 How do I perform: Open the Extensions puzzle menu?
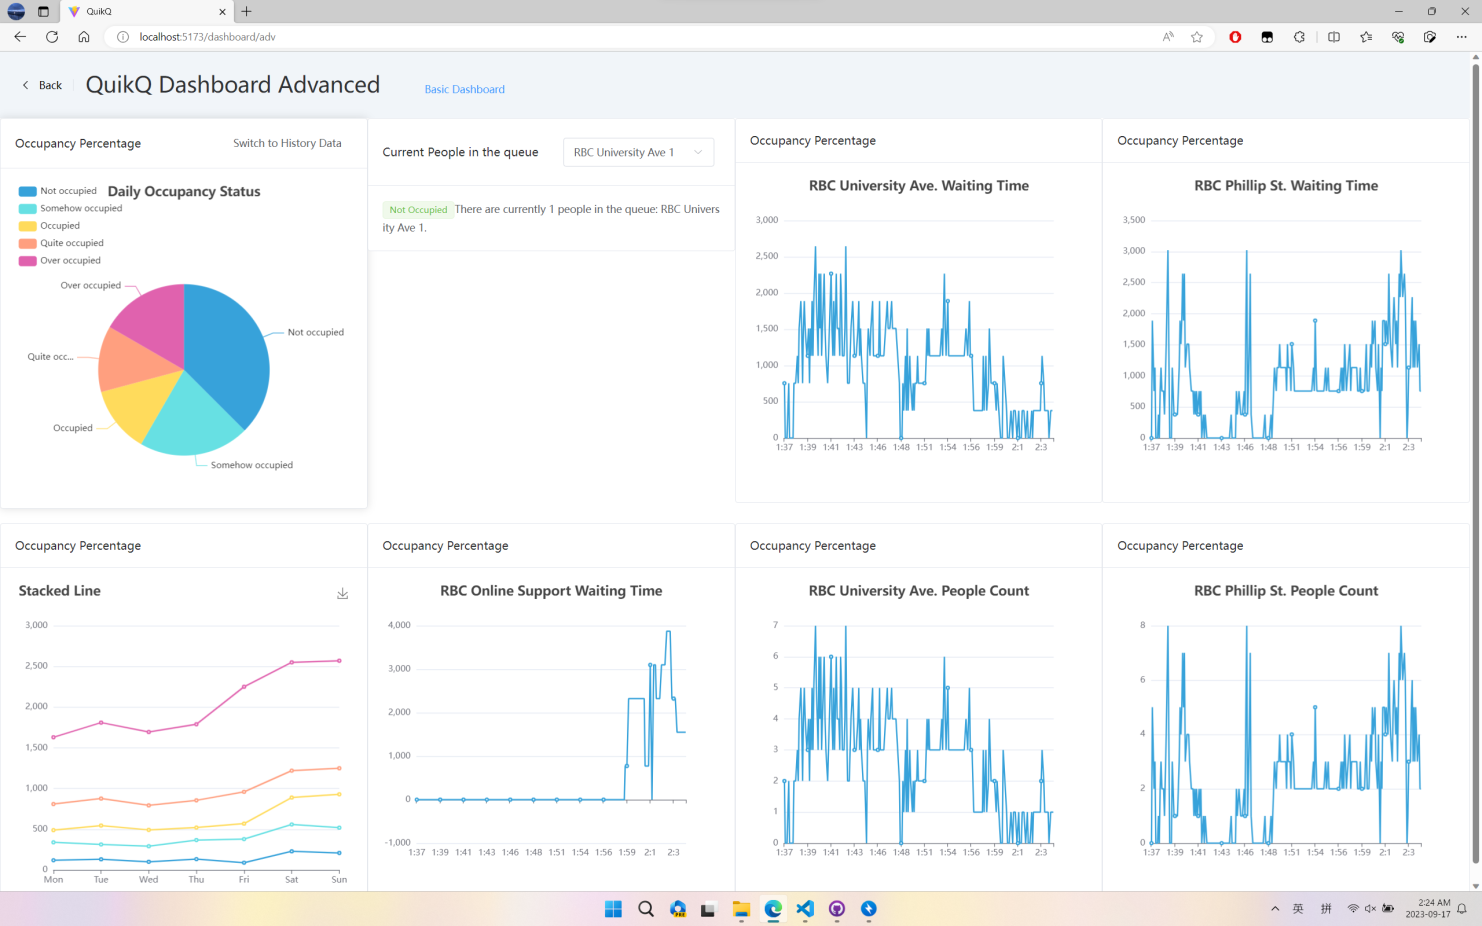click(x=1299, y=37)
